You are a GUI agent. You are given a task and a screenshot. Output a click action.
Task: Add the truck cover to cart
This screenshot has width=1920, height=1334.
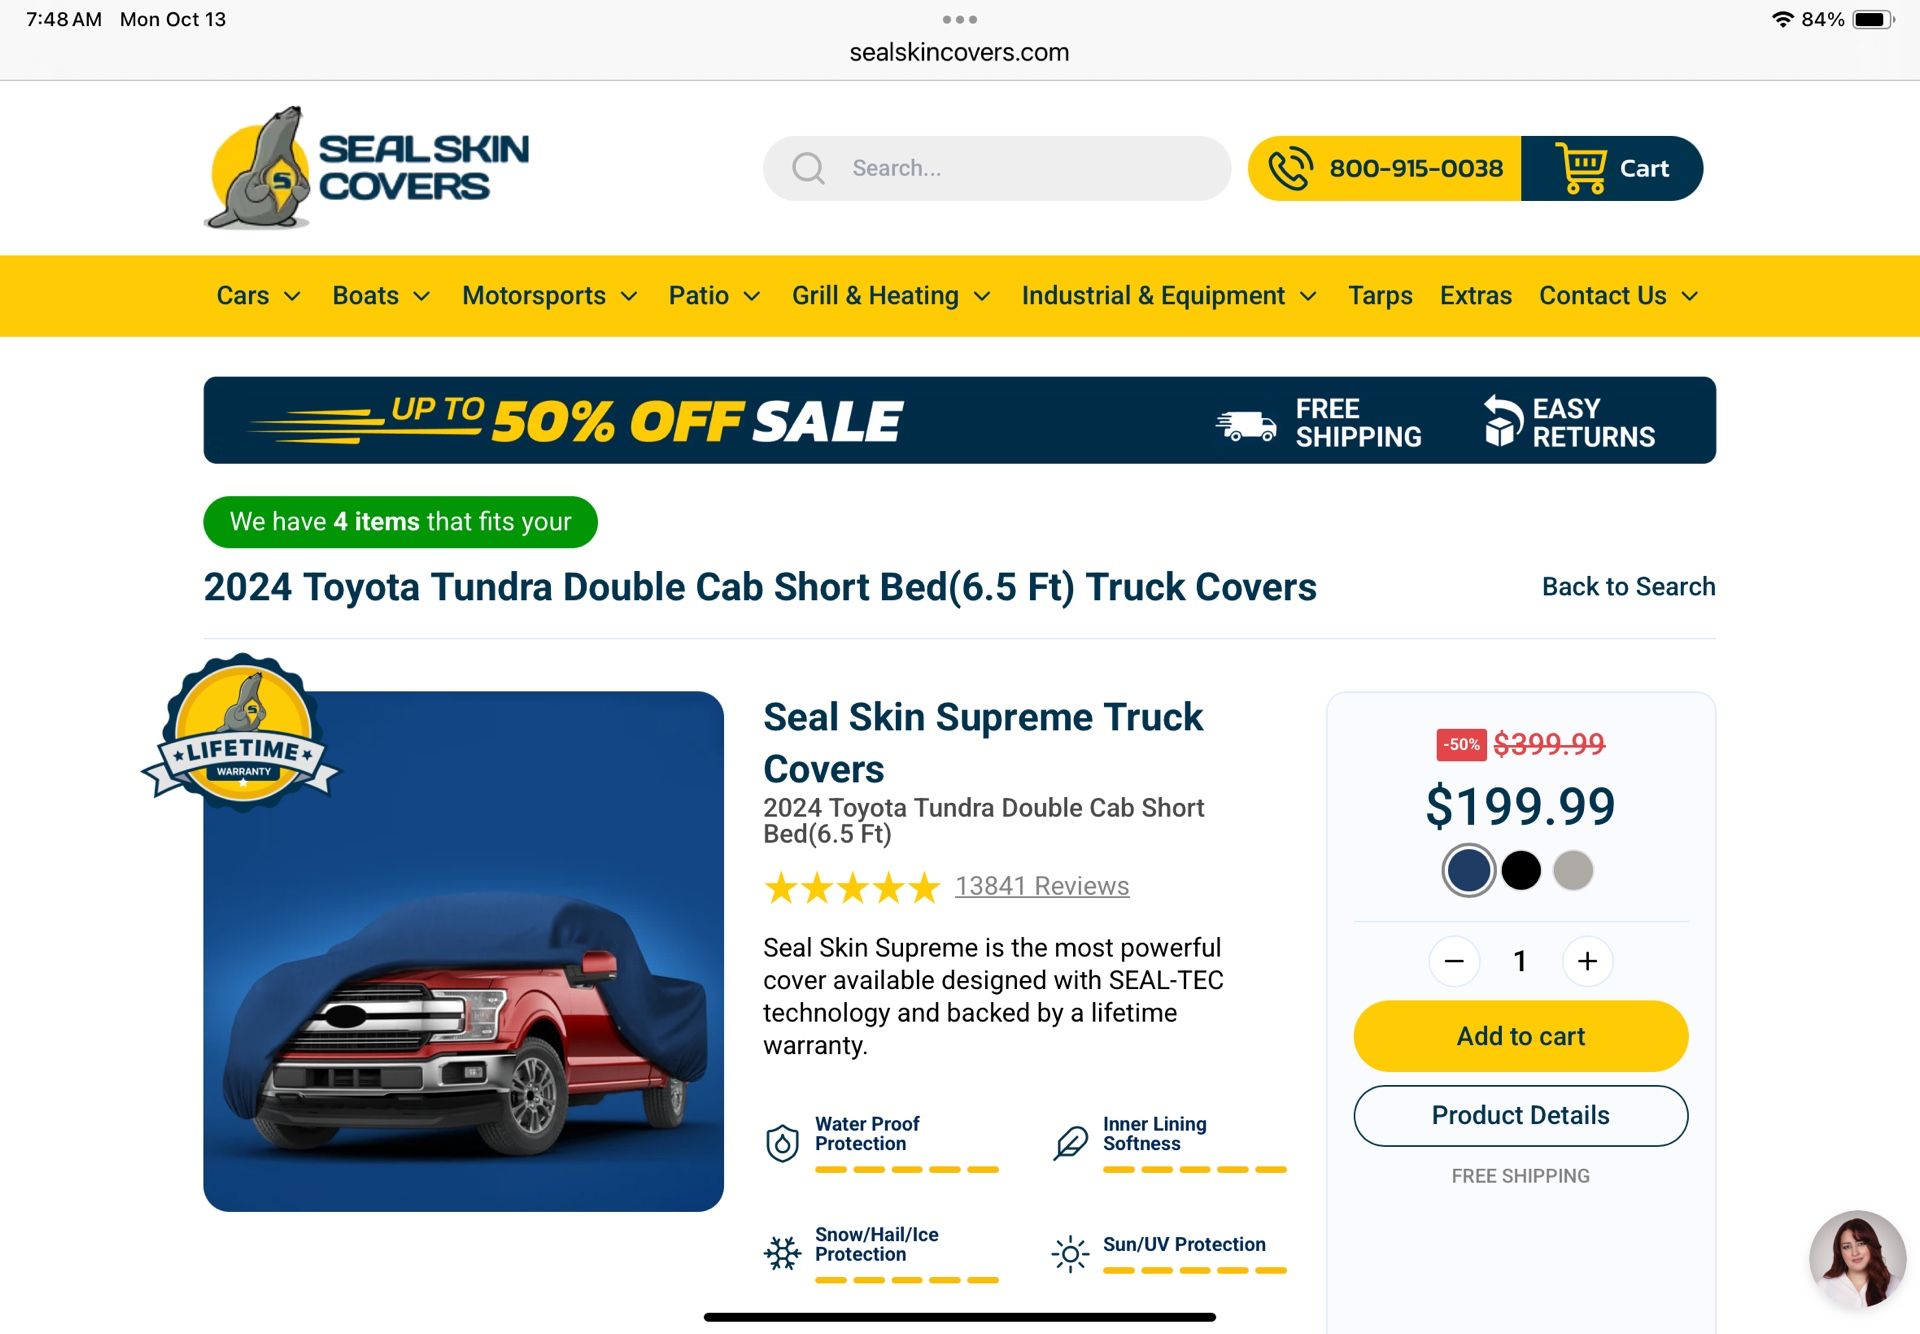click(1520, 1036)
